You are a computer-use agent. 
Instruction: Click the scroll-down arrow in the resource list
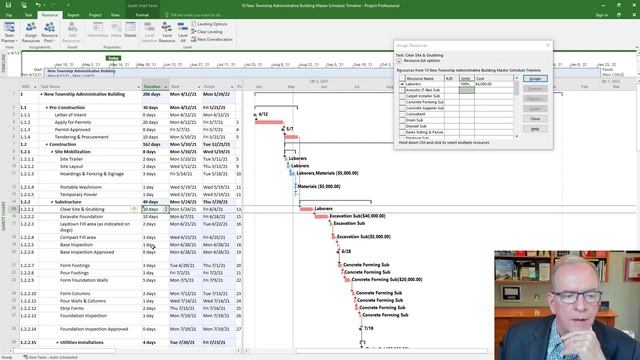point(516,136)
